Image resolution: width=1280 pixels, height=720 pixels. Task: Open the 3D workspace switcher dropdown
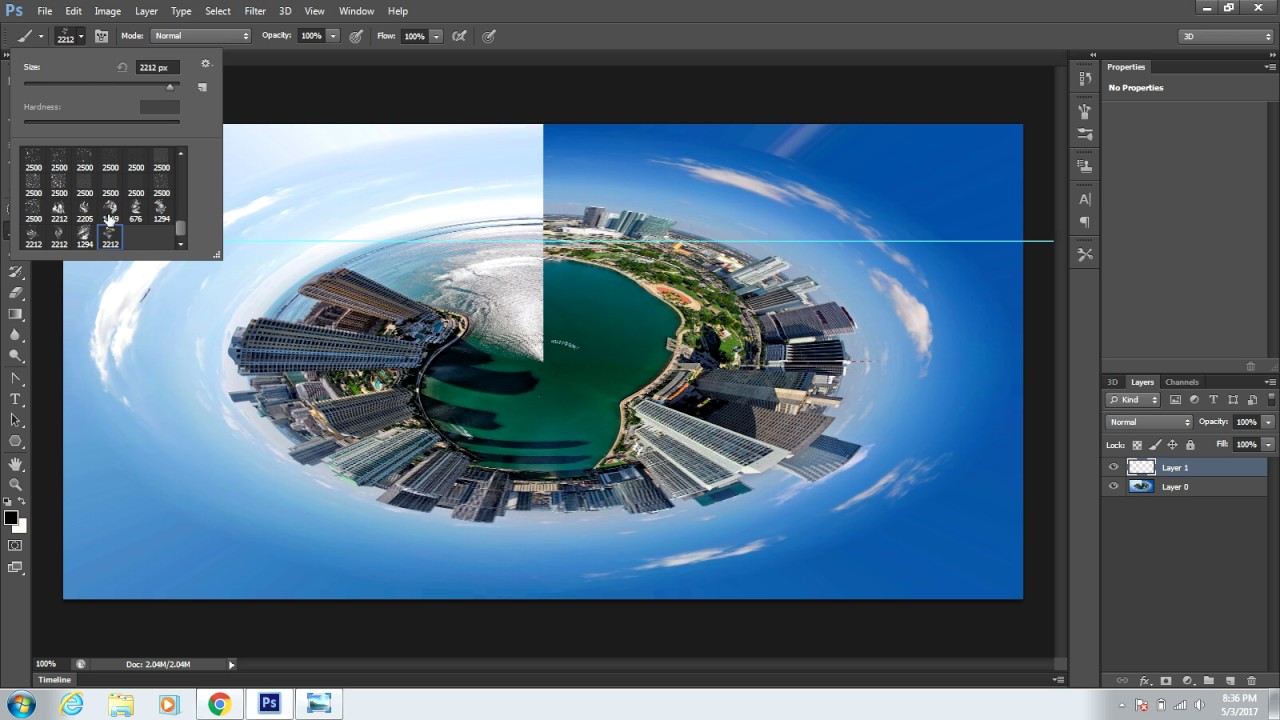point(1226,36)
